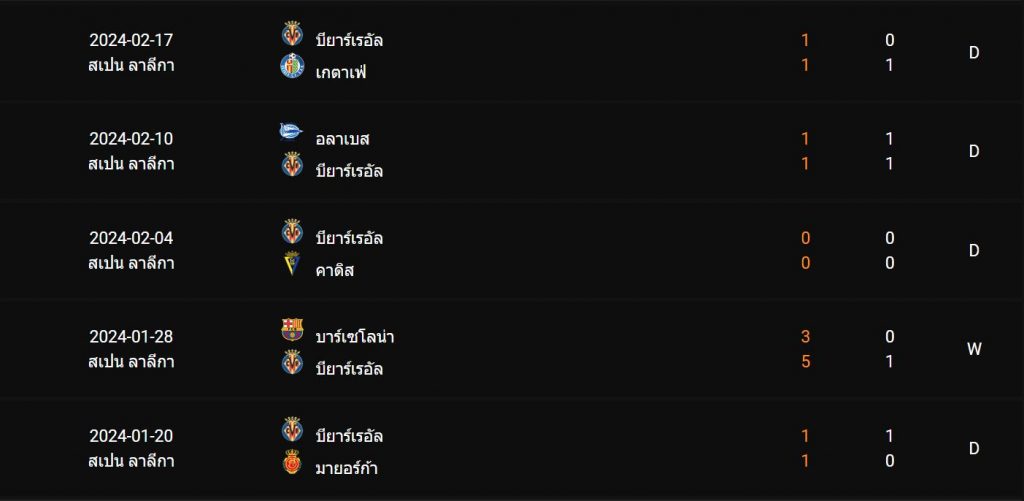1024x501 pixels.
Task: Click the Cadiz club crest
Action: 292,263
